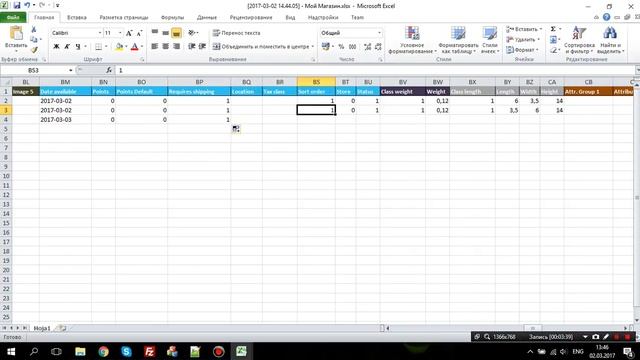640x360 pixels.
Task: Click the Fill down icon
Action: pyautogui.click(x=553, y=40)
